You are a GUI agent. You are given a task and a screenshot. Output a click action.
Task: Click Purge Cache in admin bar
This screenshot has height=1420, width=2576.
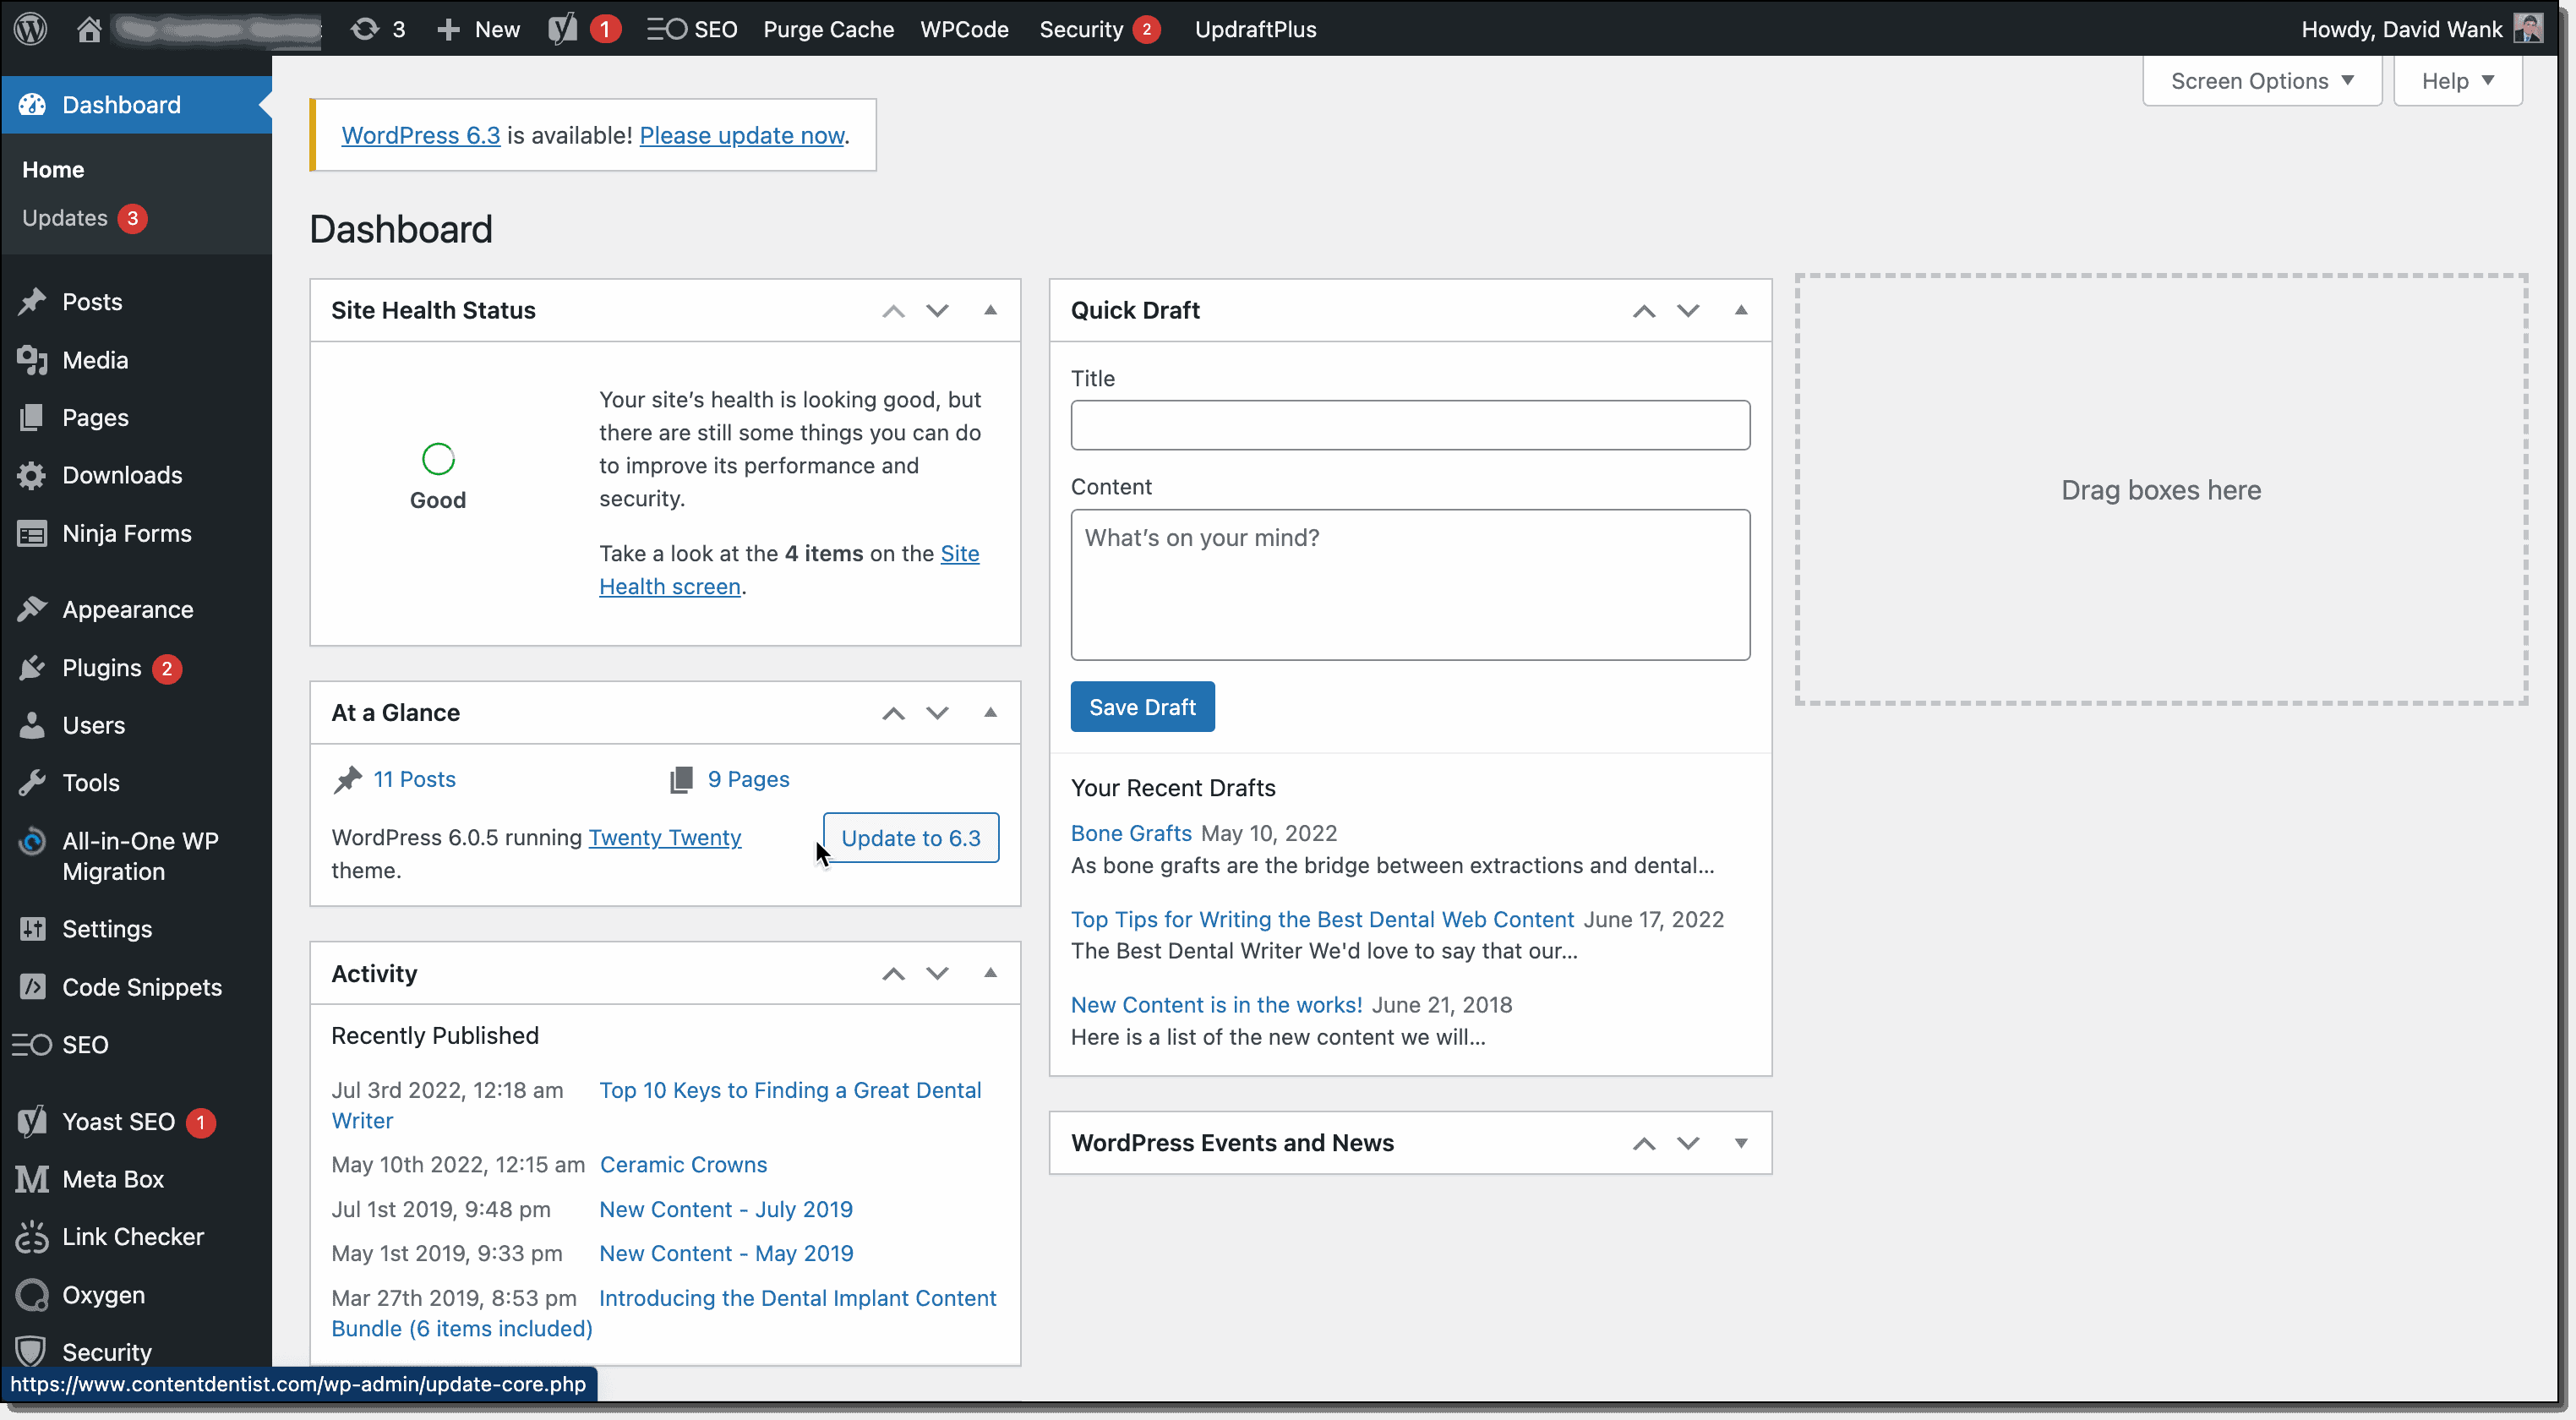(x=828, y=29)
